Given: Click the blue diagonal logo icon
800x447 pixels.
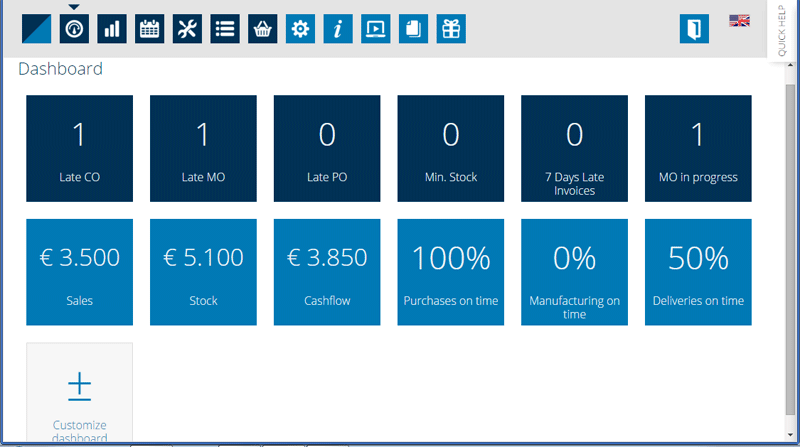Looking at the screenshot, I should coord(36,29).
